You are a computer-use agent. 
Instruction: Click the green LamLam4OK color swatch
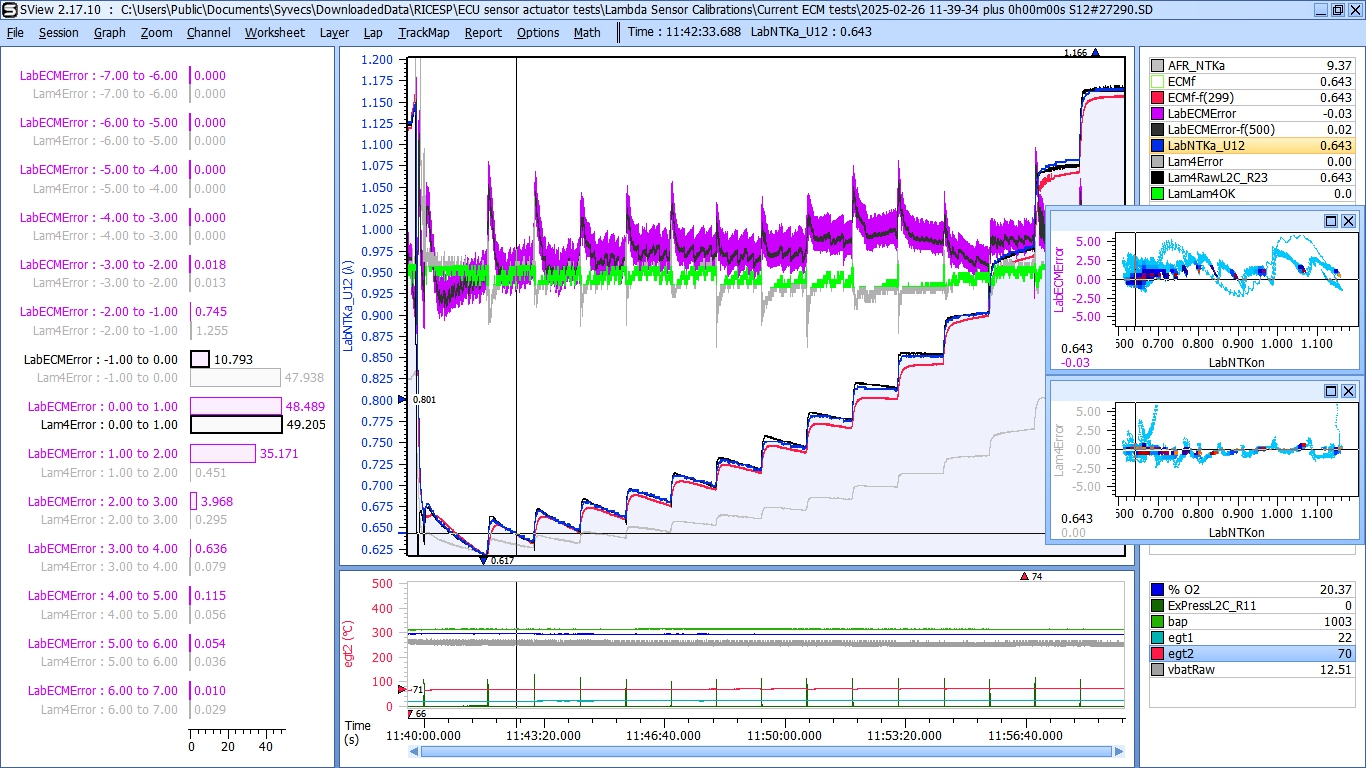pyautogui.click(x=1158, y=194)
